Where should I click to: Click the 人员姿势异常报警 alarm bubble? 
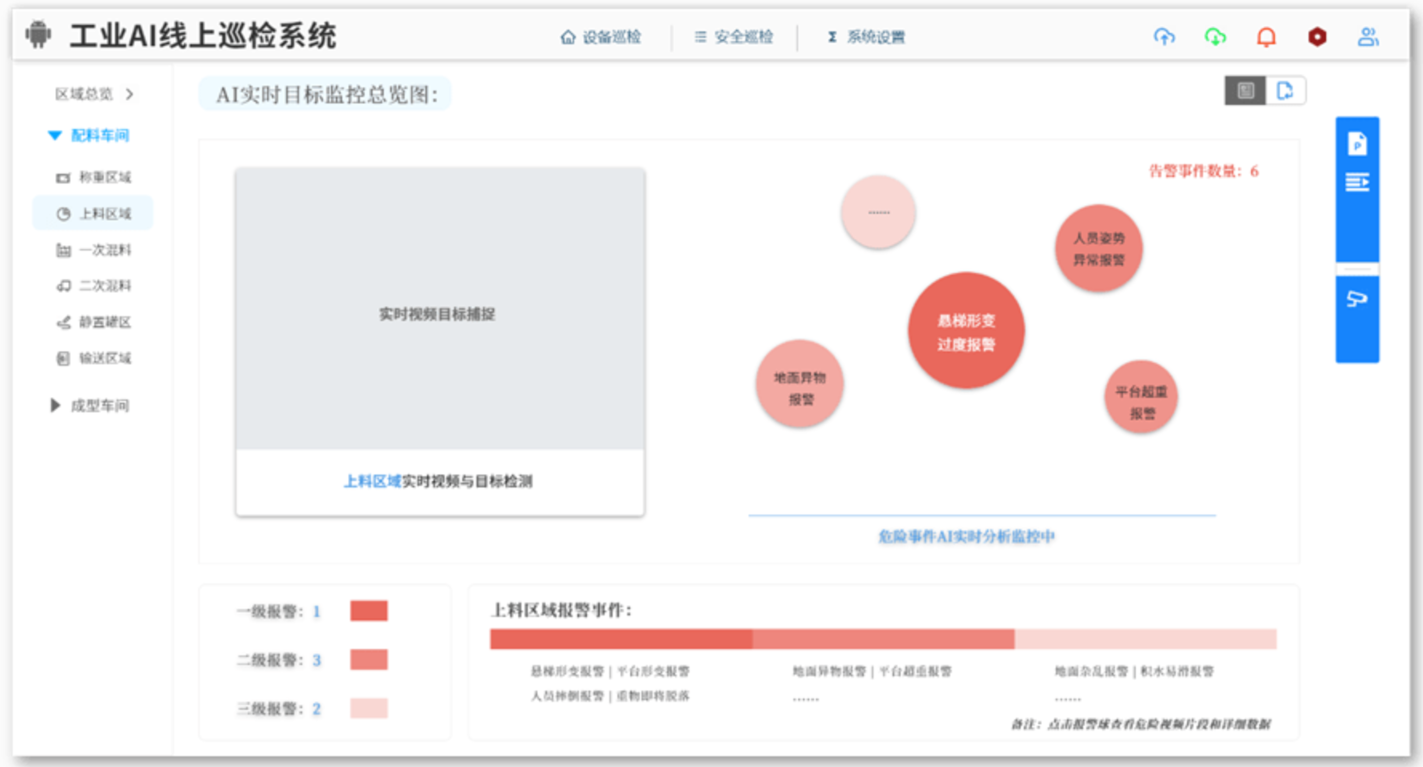[1099, 248]
